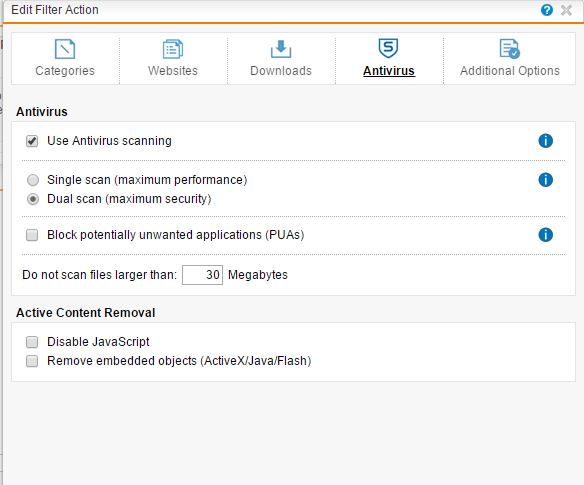Uncheck Use Antivirus scanning checkbox
Viewport: 584px width, 485px height.
32,141
